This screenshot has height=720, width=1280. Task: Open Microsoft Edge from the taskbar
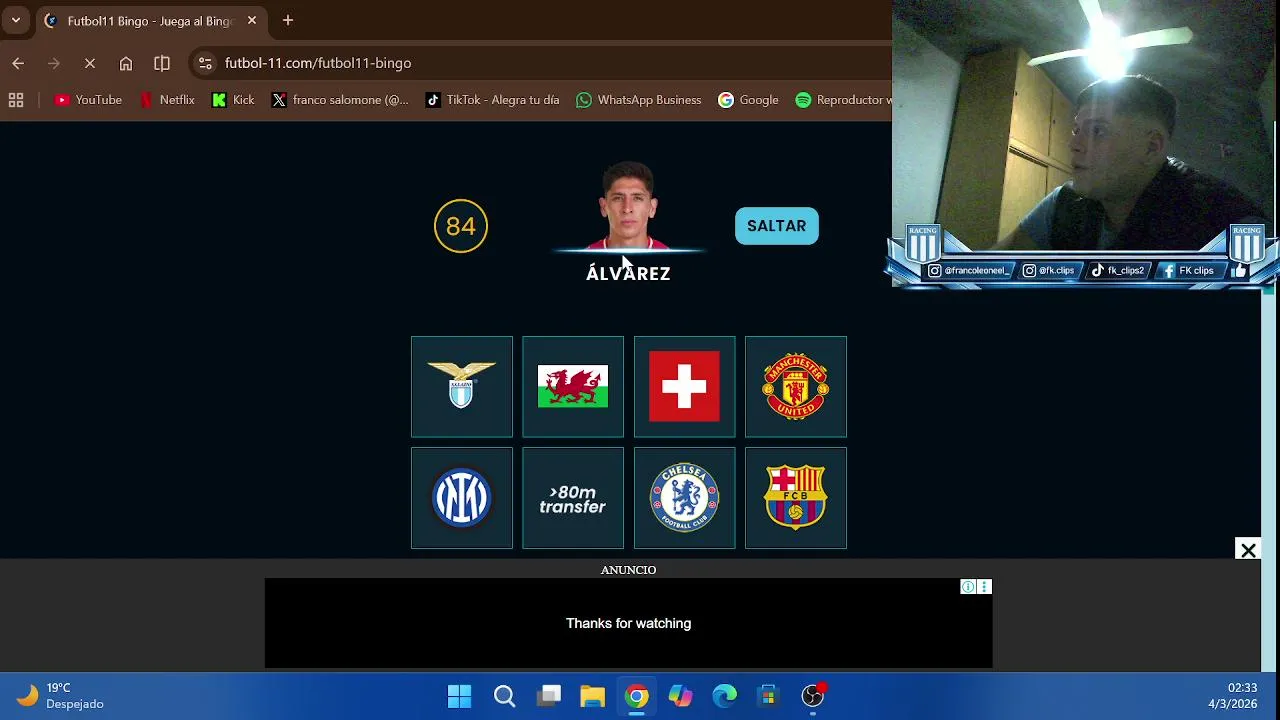725,696
